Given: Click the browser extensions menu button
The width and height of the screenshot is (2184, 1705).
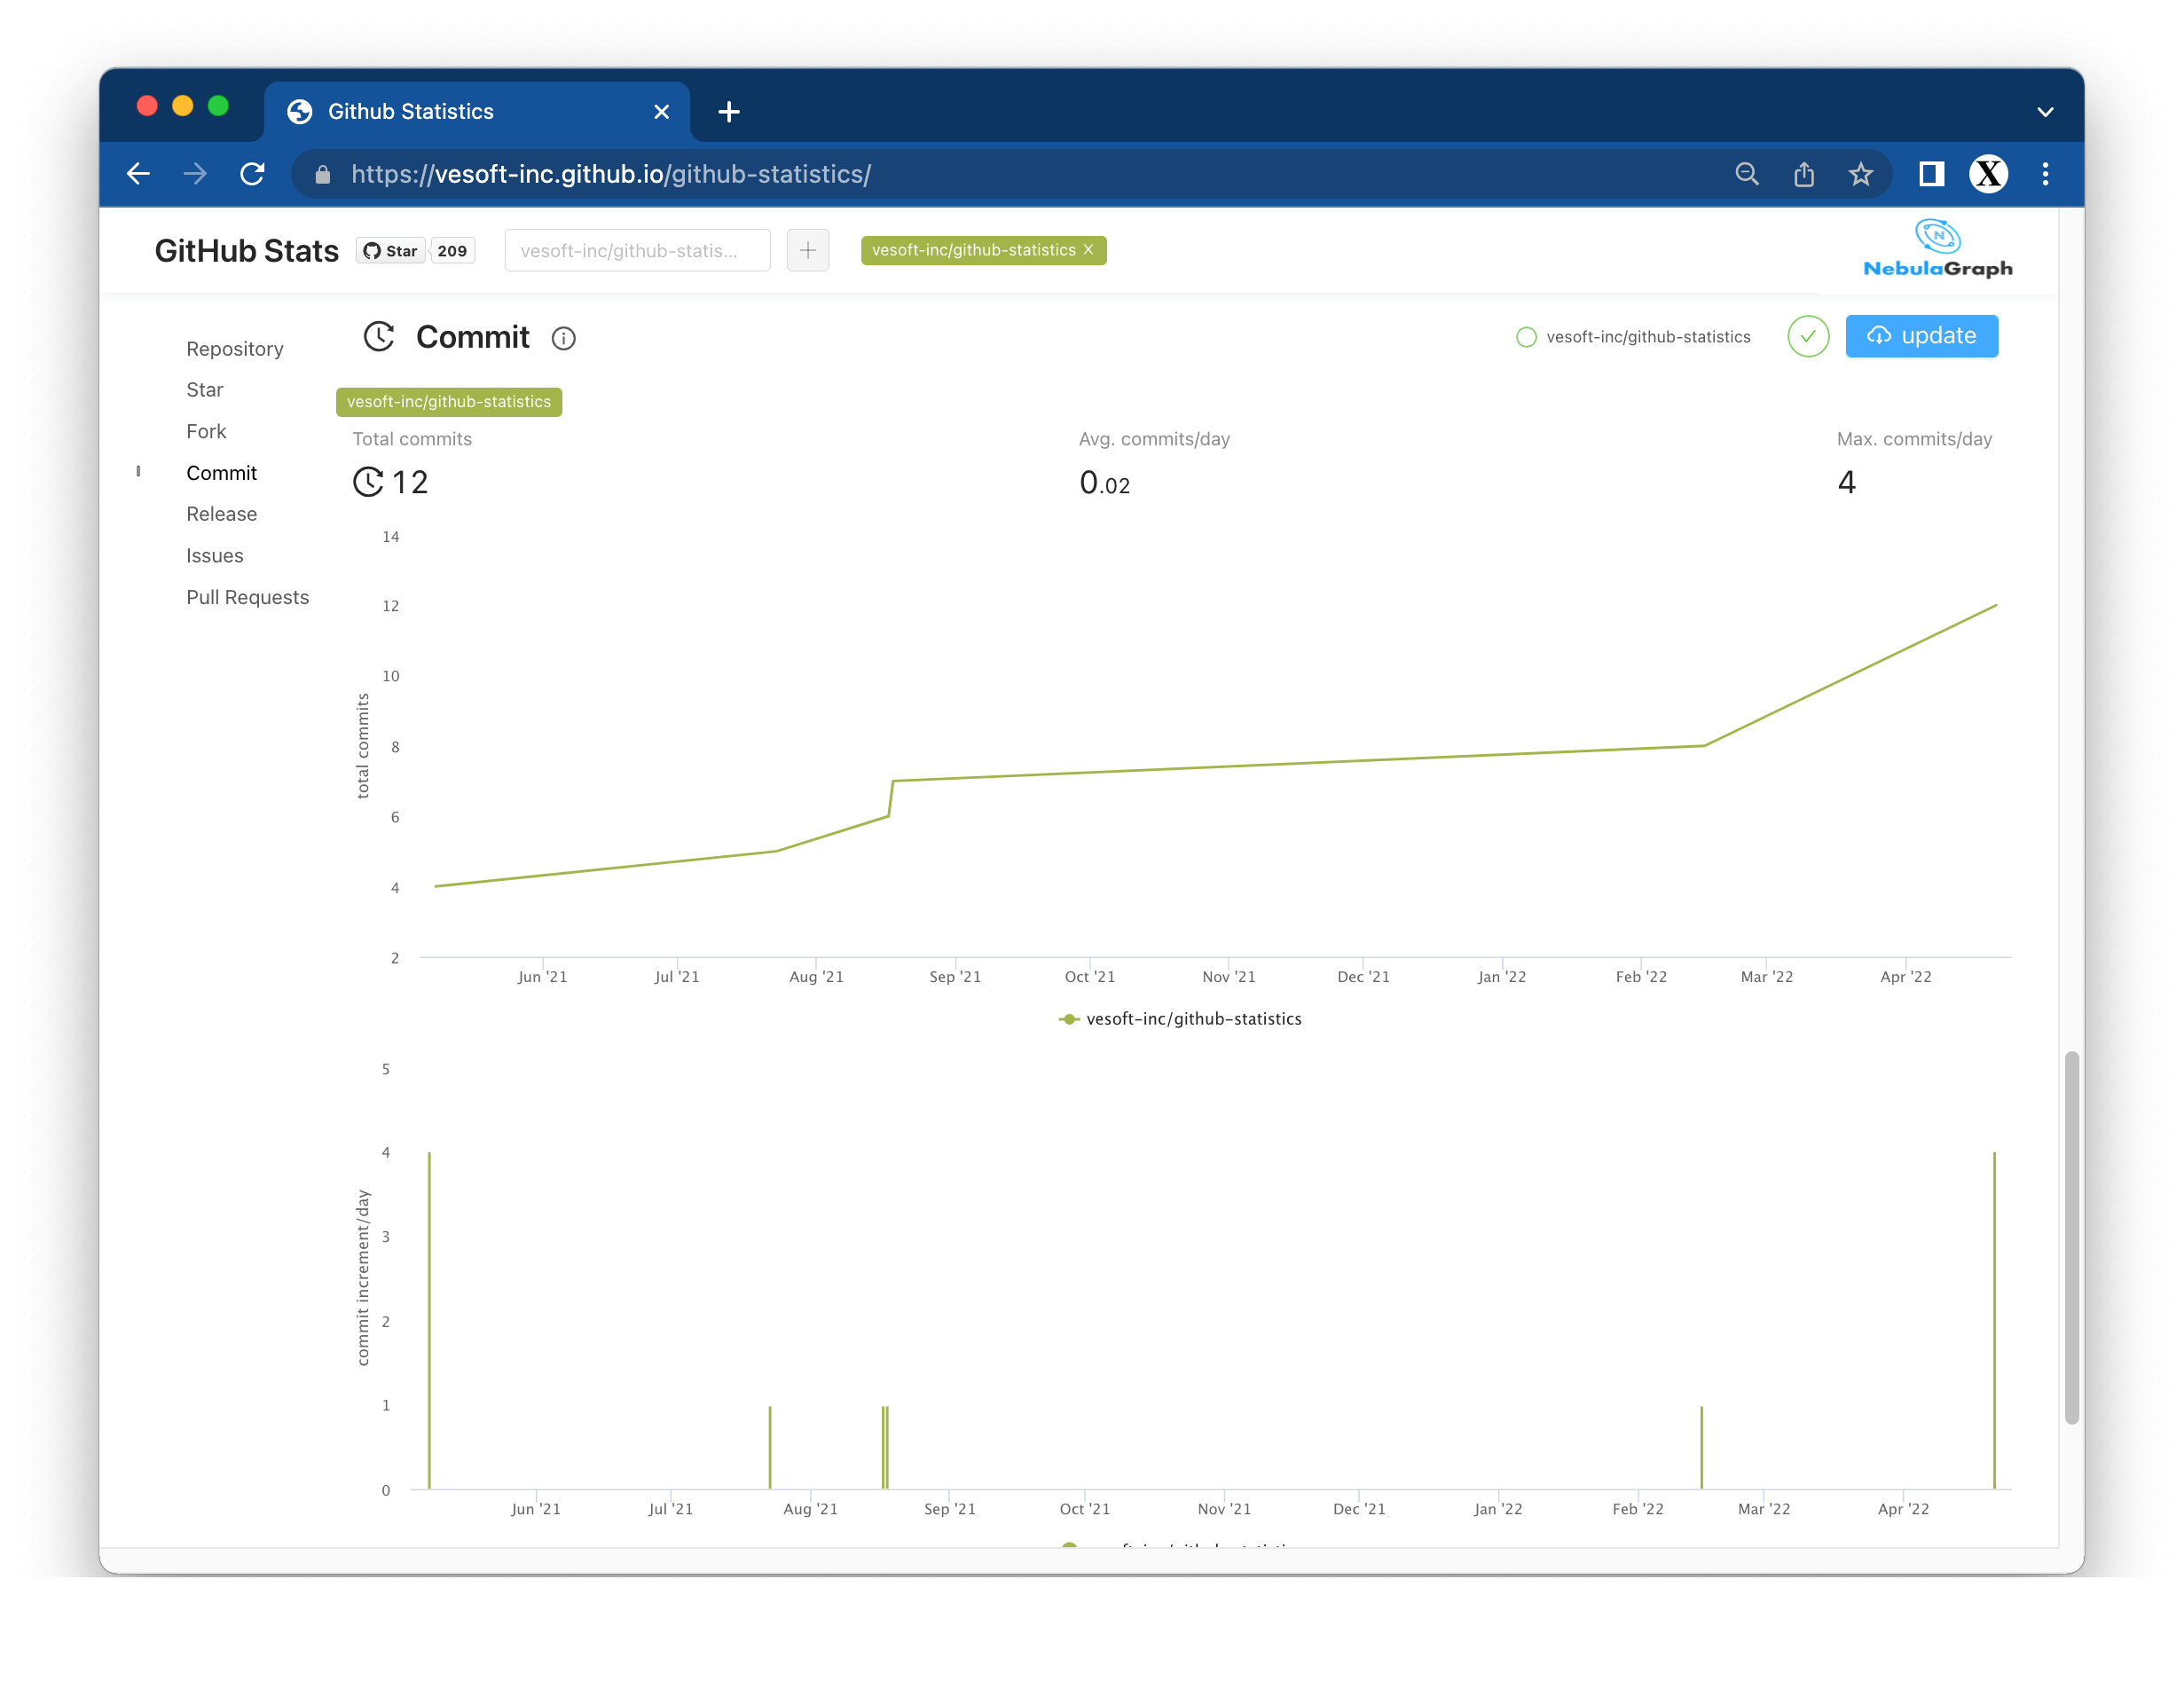Looking at the screenshot, I should tap(1930, 174).
